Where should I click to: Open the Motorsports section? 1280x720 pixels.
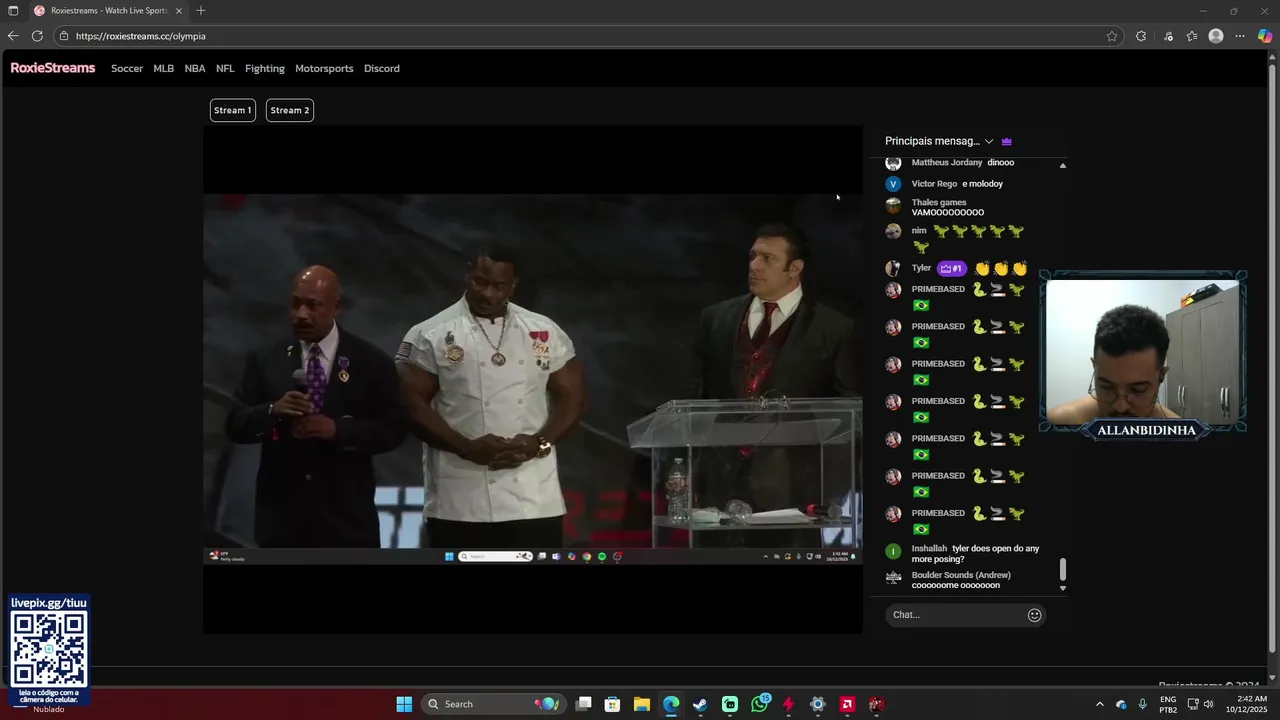coord(324,69)
